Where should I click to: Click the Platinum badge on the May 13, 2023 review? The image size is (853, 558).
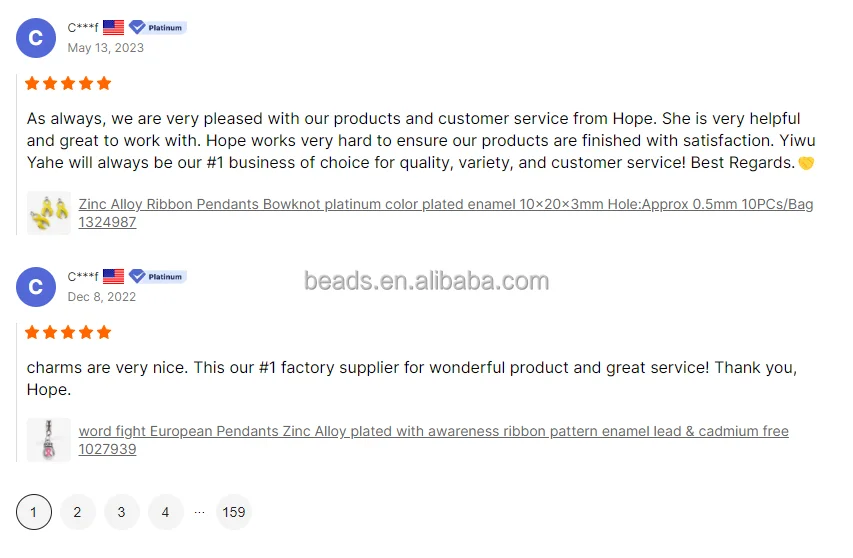tap(158, 27)
